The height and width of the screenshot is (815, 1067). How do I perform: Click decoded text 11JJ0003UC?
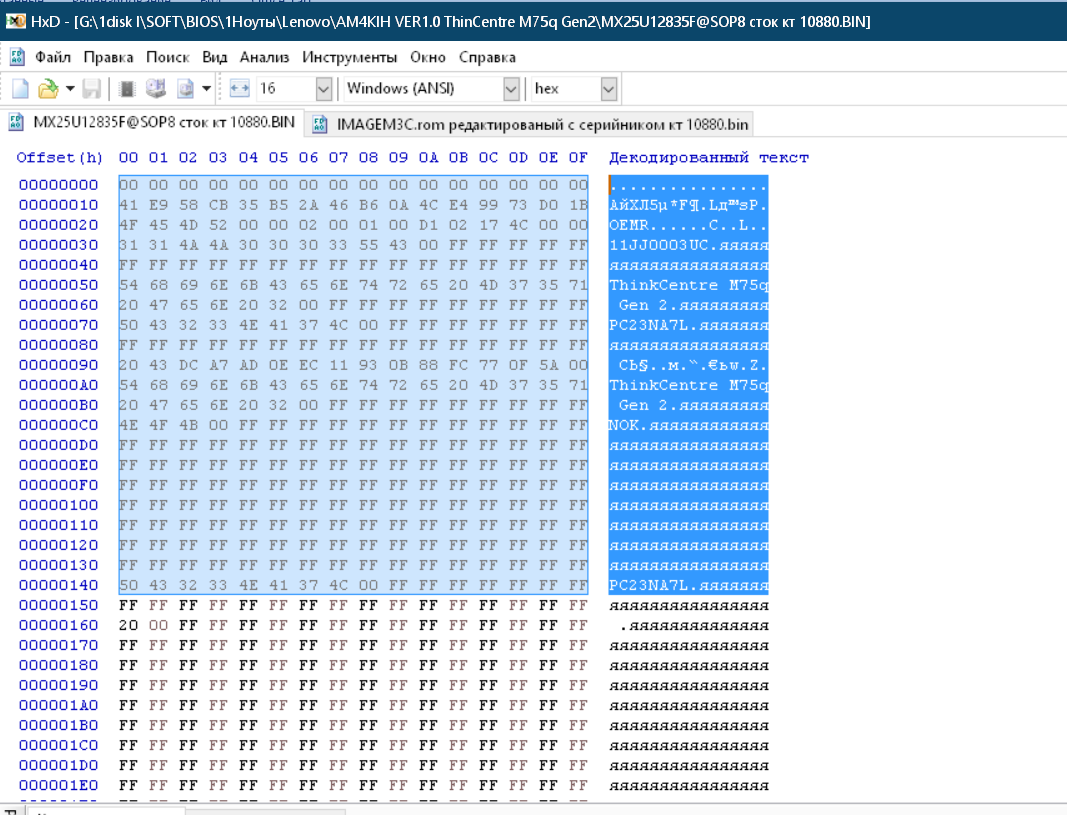click(x=659, y=245)
